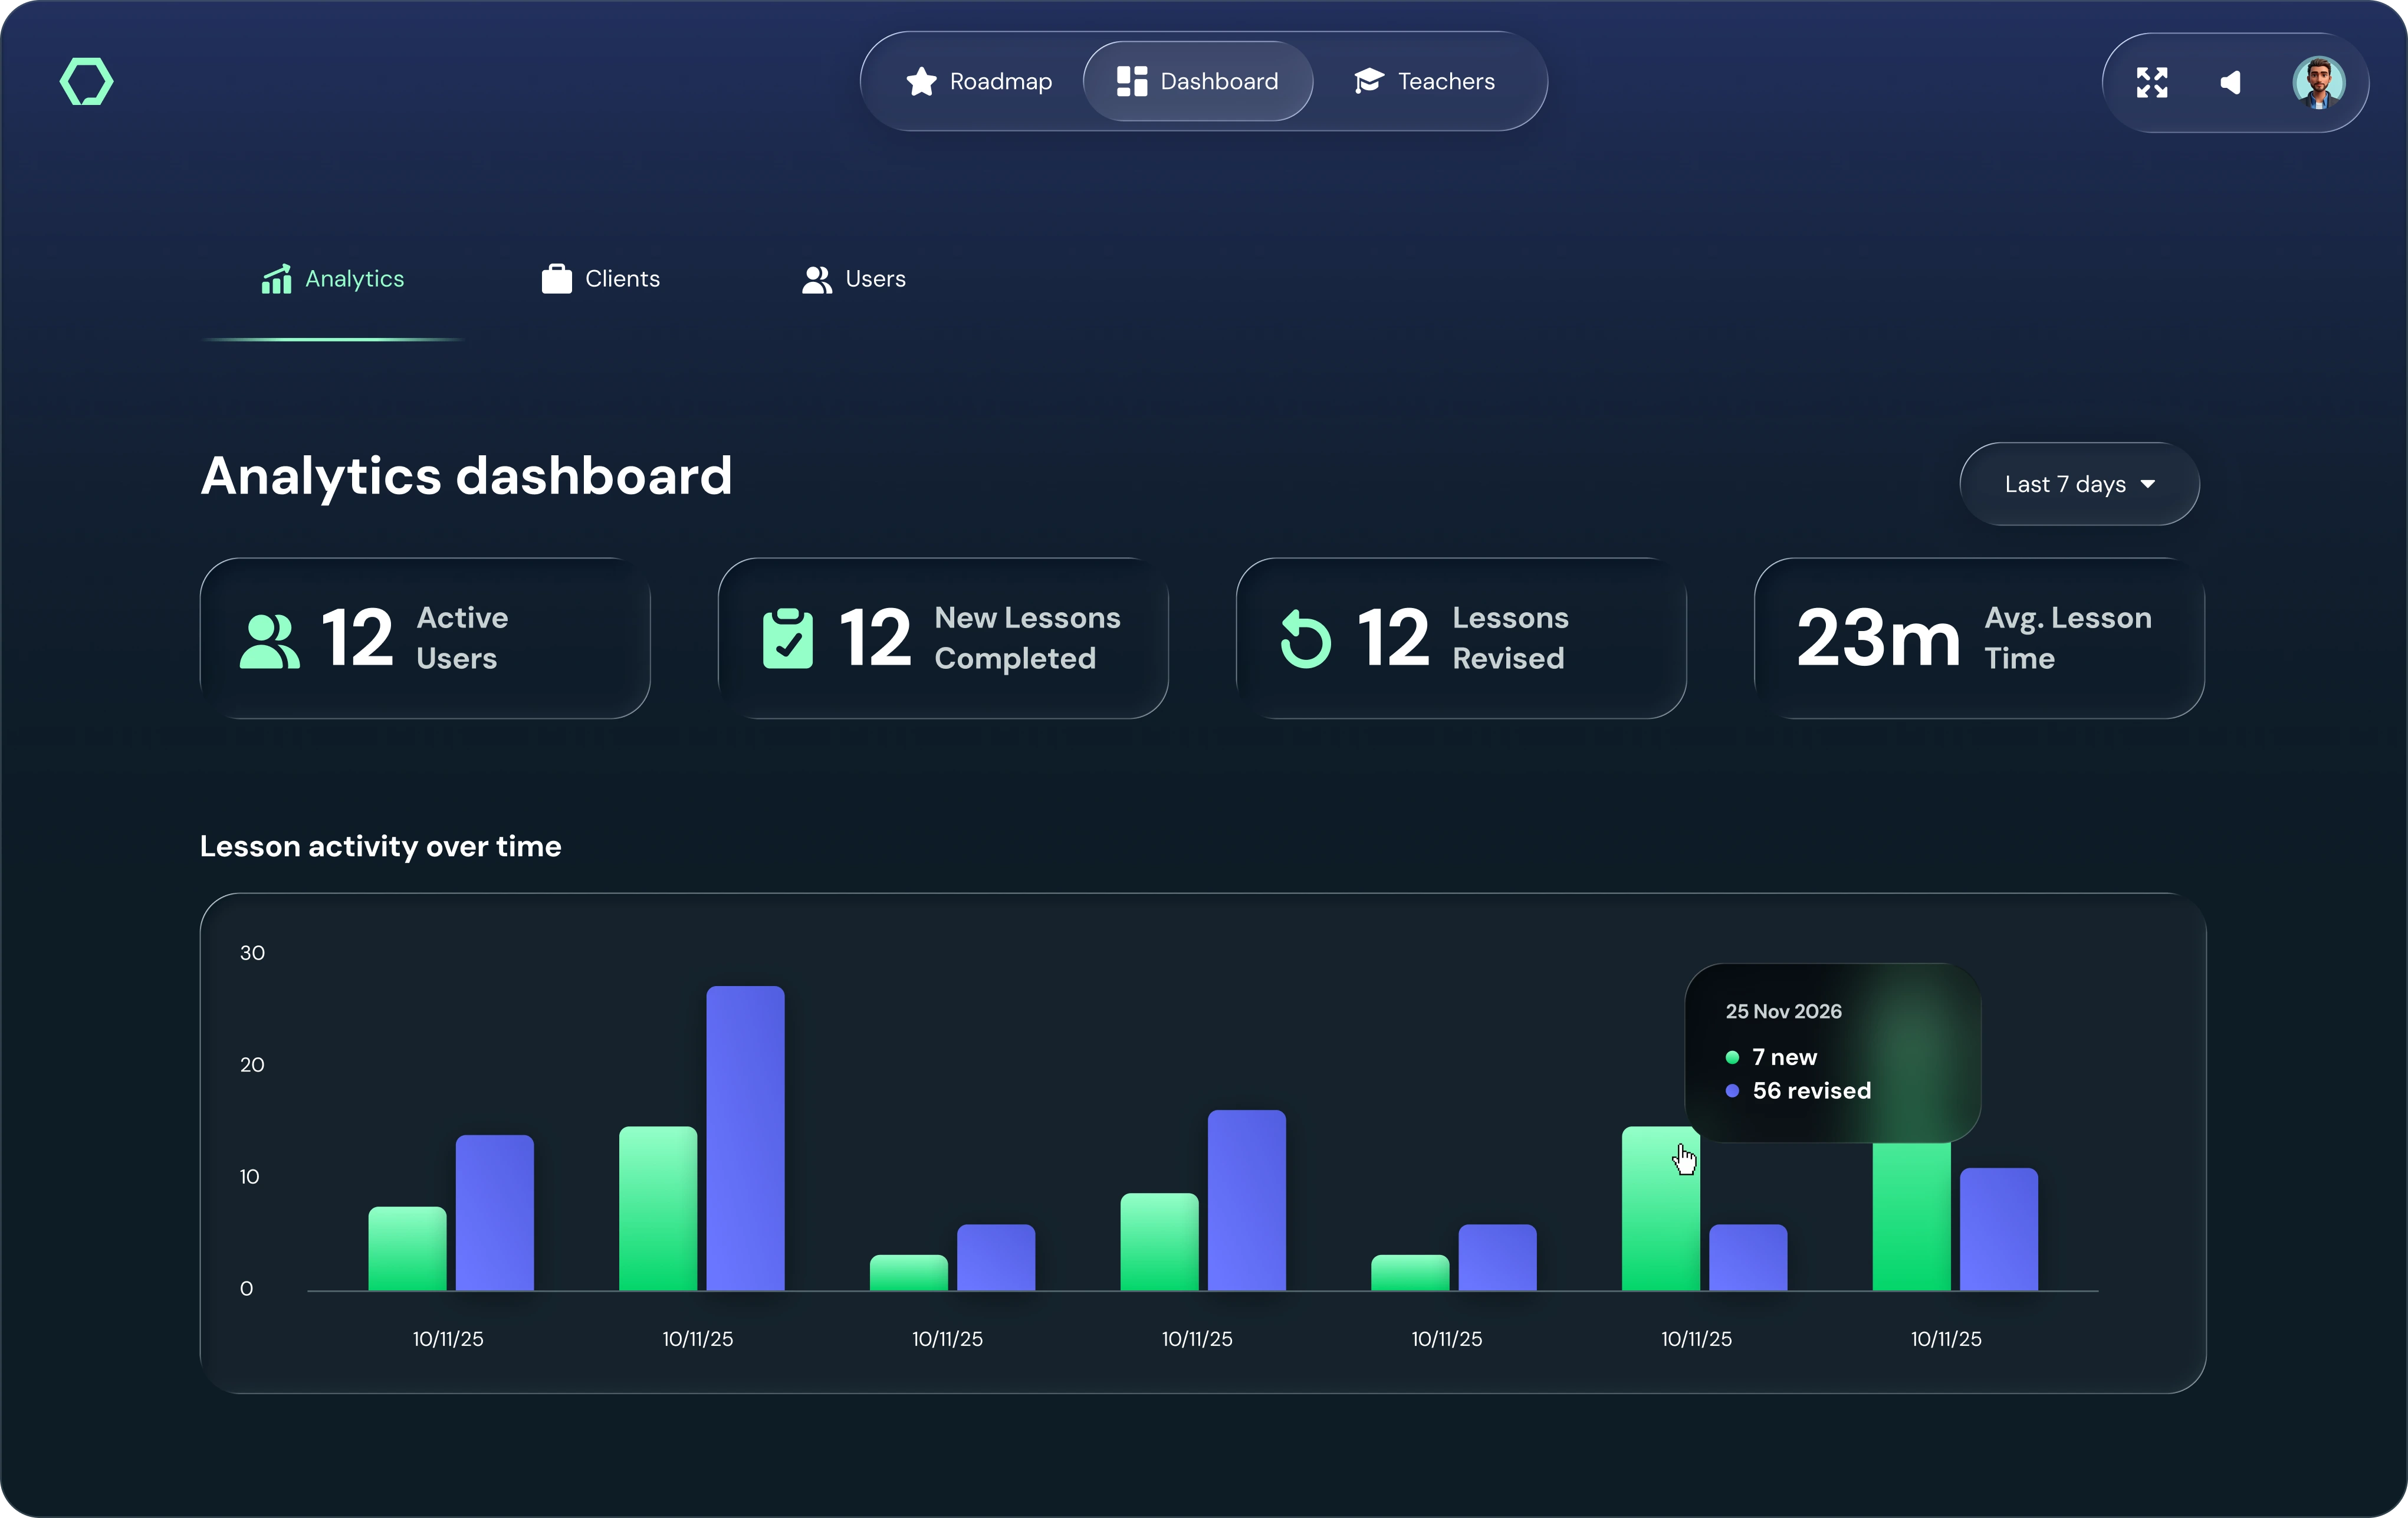Click the fullscreen expand icon

pos(2152,82)
